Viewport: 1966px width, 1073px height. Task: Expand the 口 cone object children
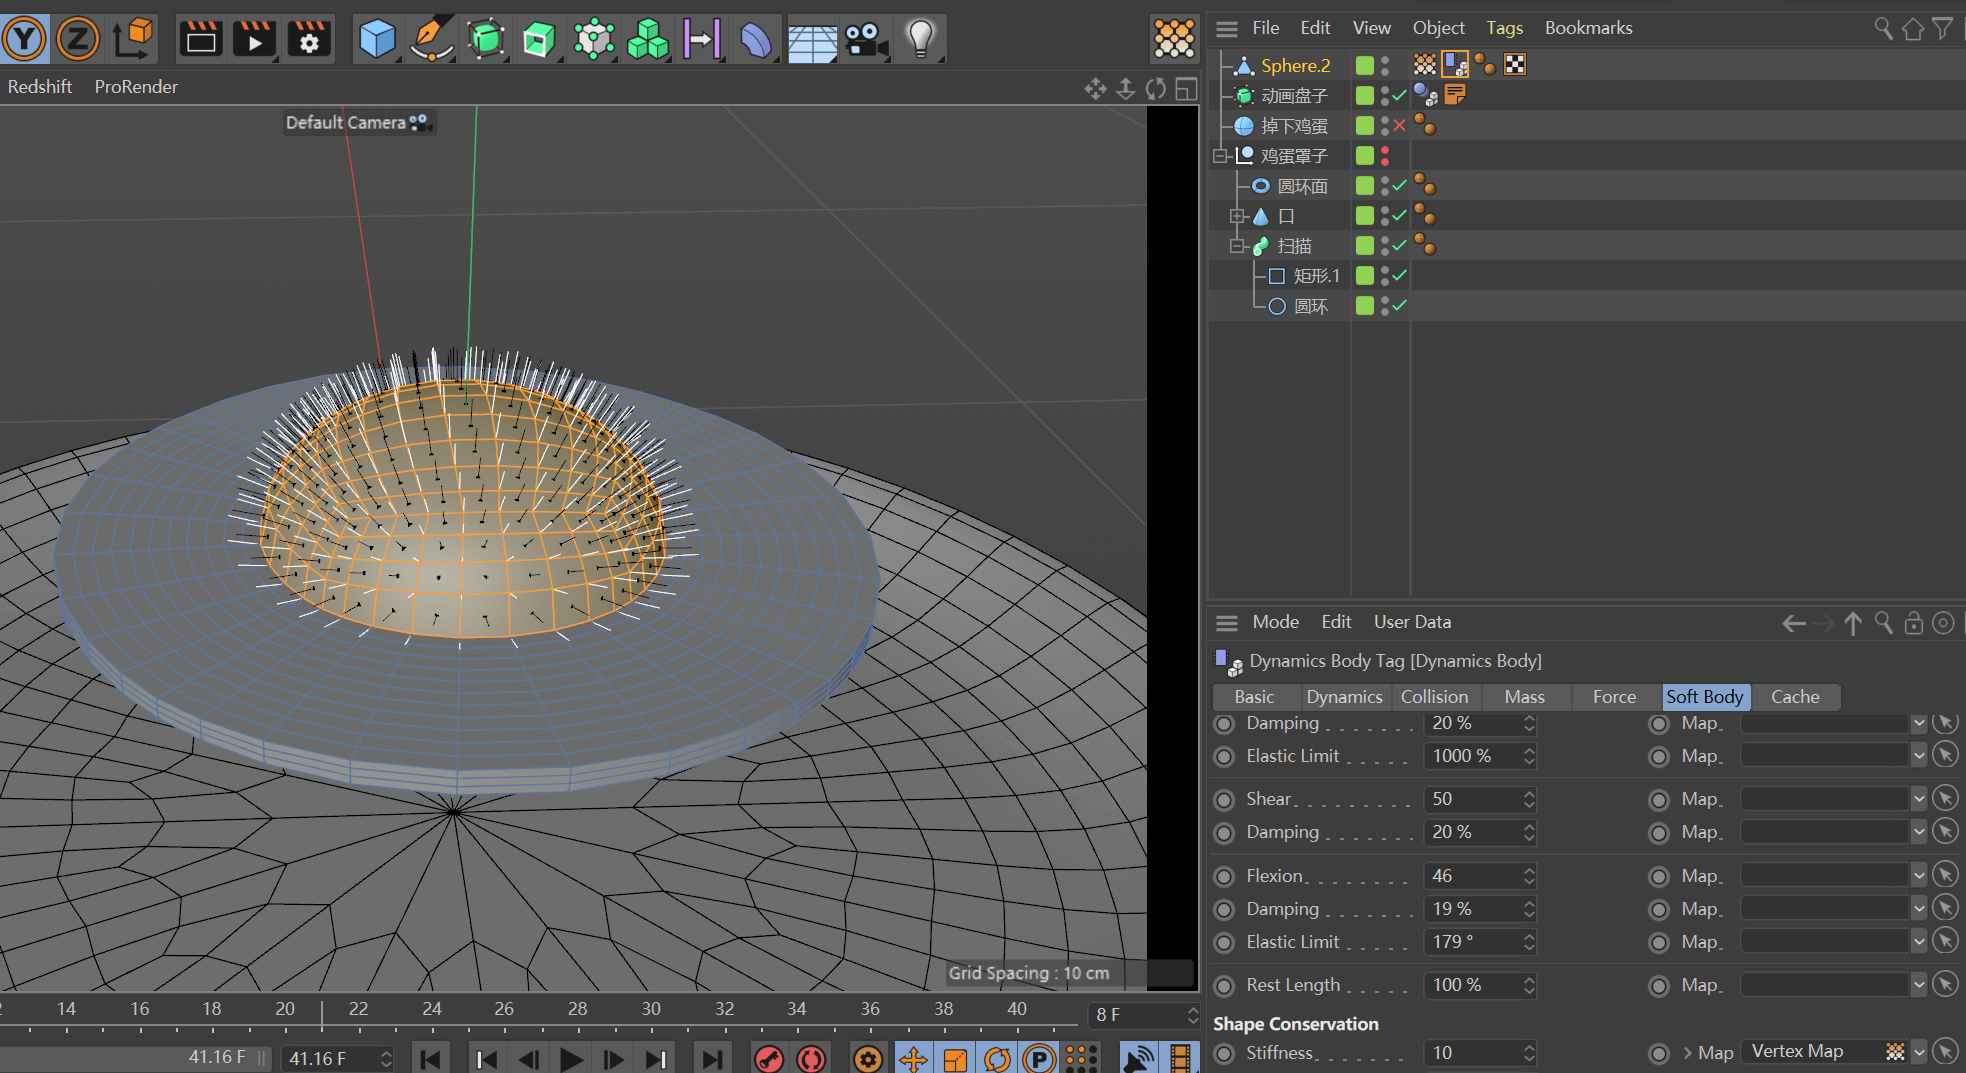1237,216
